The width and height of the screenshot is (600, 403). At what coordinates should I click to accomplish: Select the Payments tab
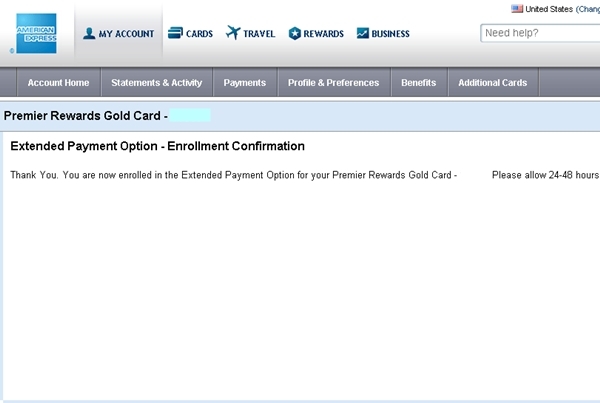pos(245,83)
